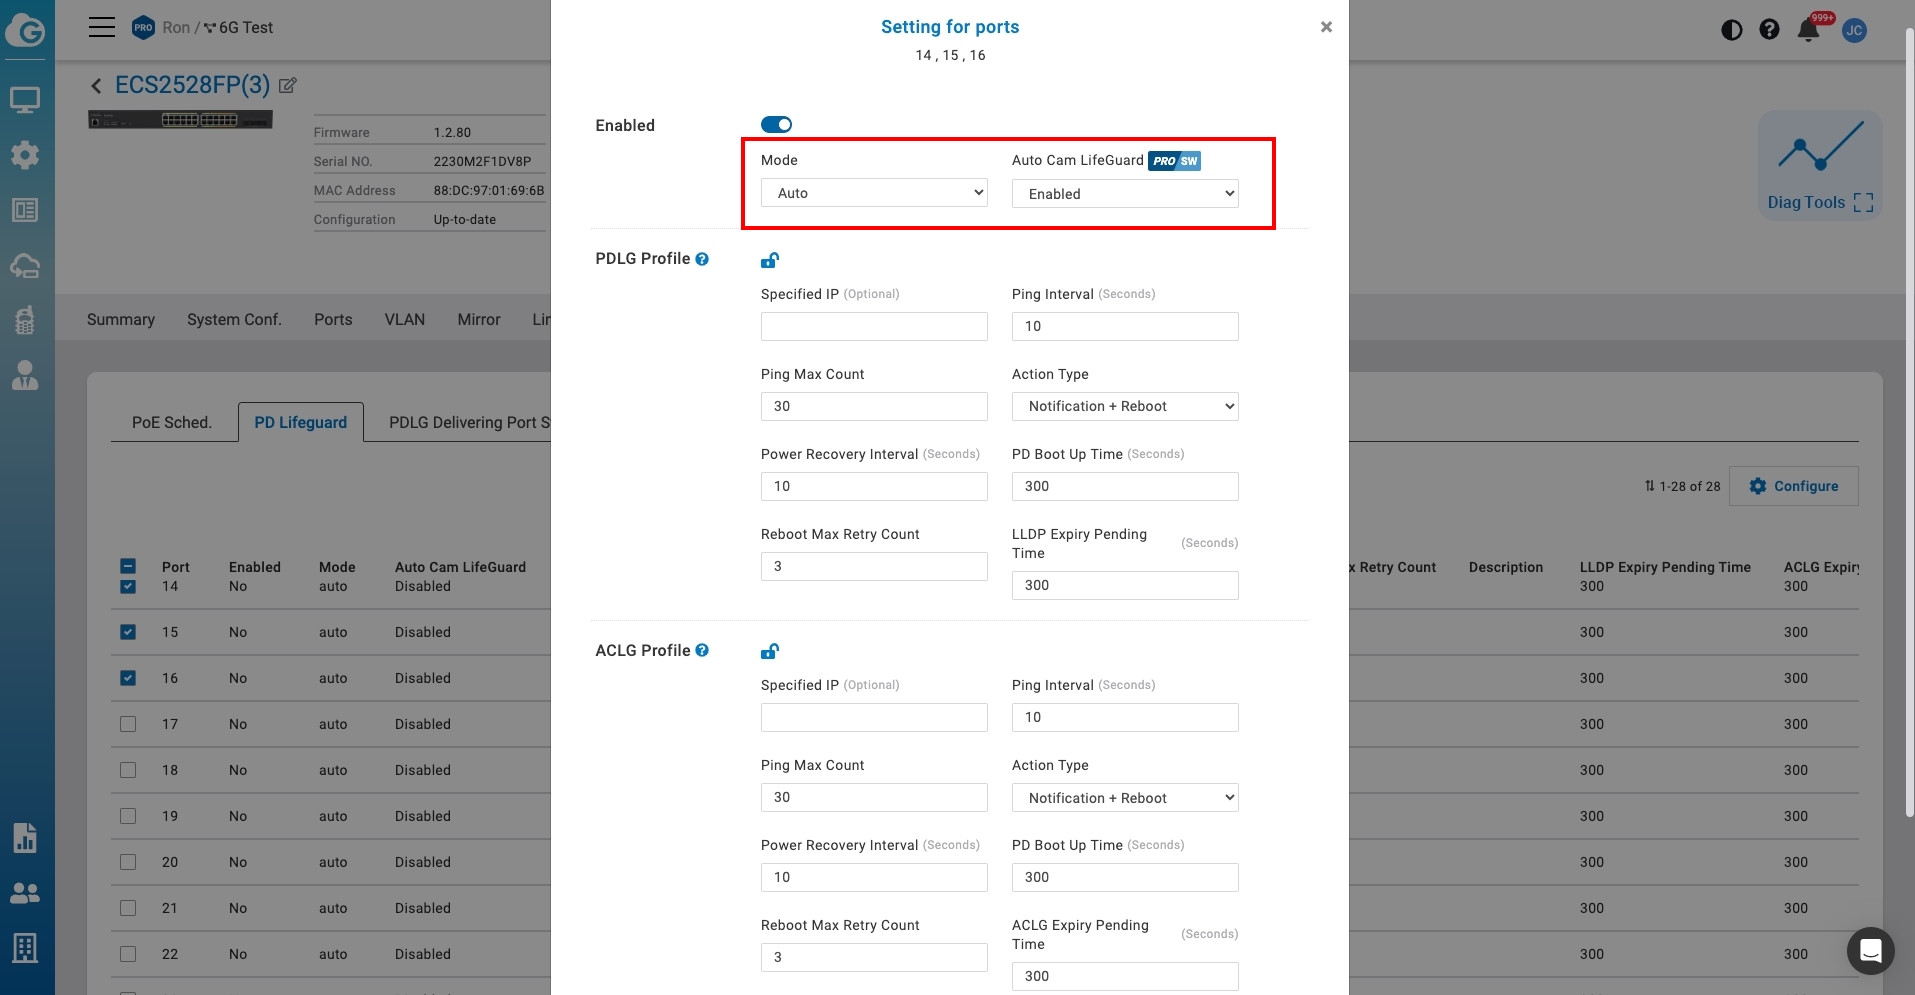
Task: Expand the Auto Cam LifeGuard dropdown
Action: coord(1125,194)
